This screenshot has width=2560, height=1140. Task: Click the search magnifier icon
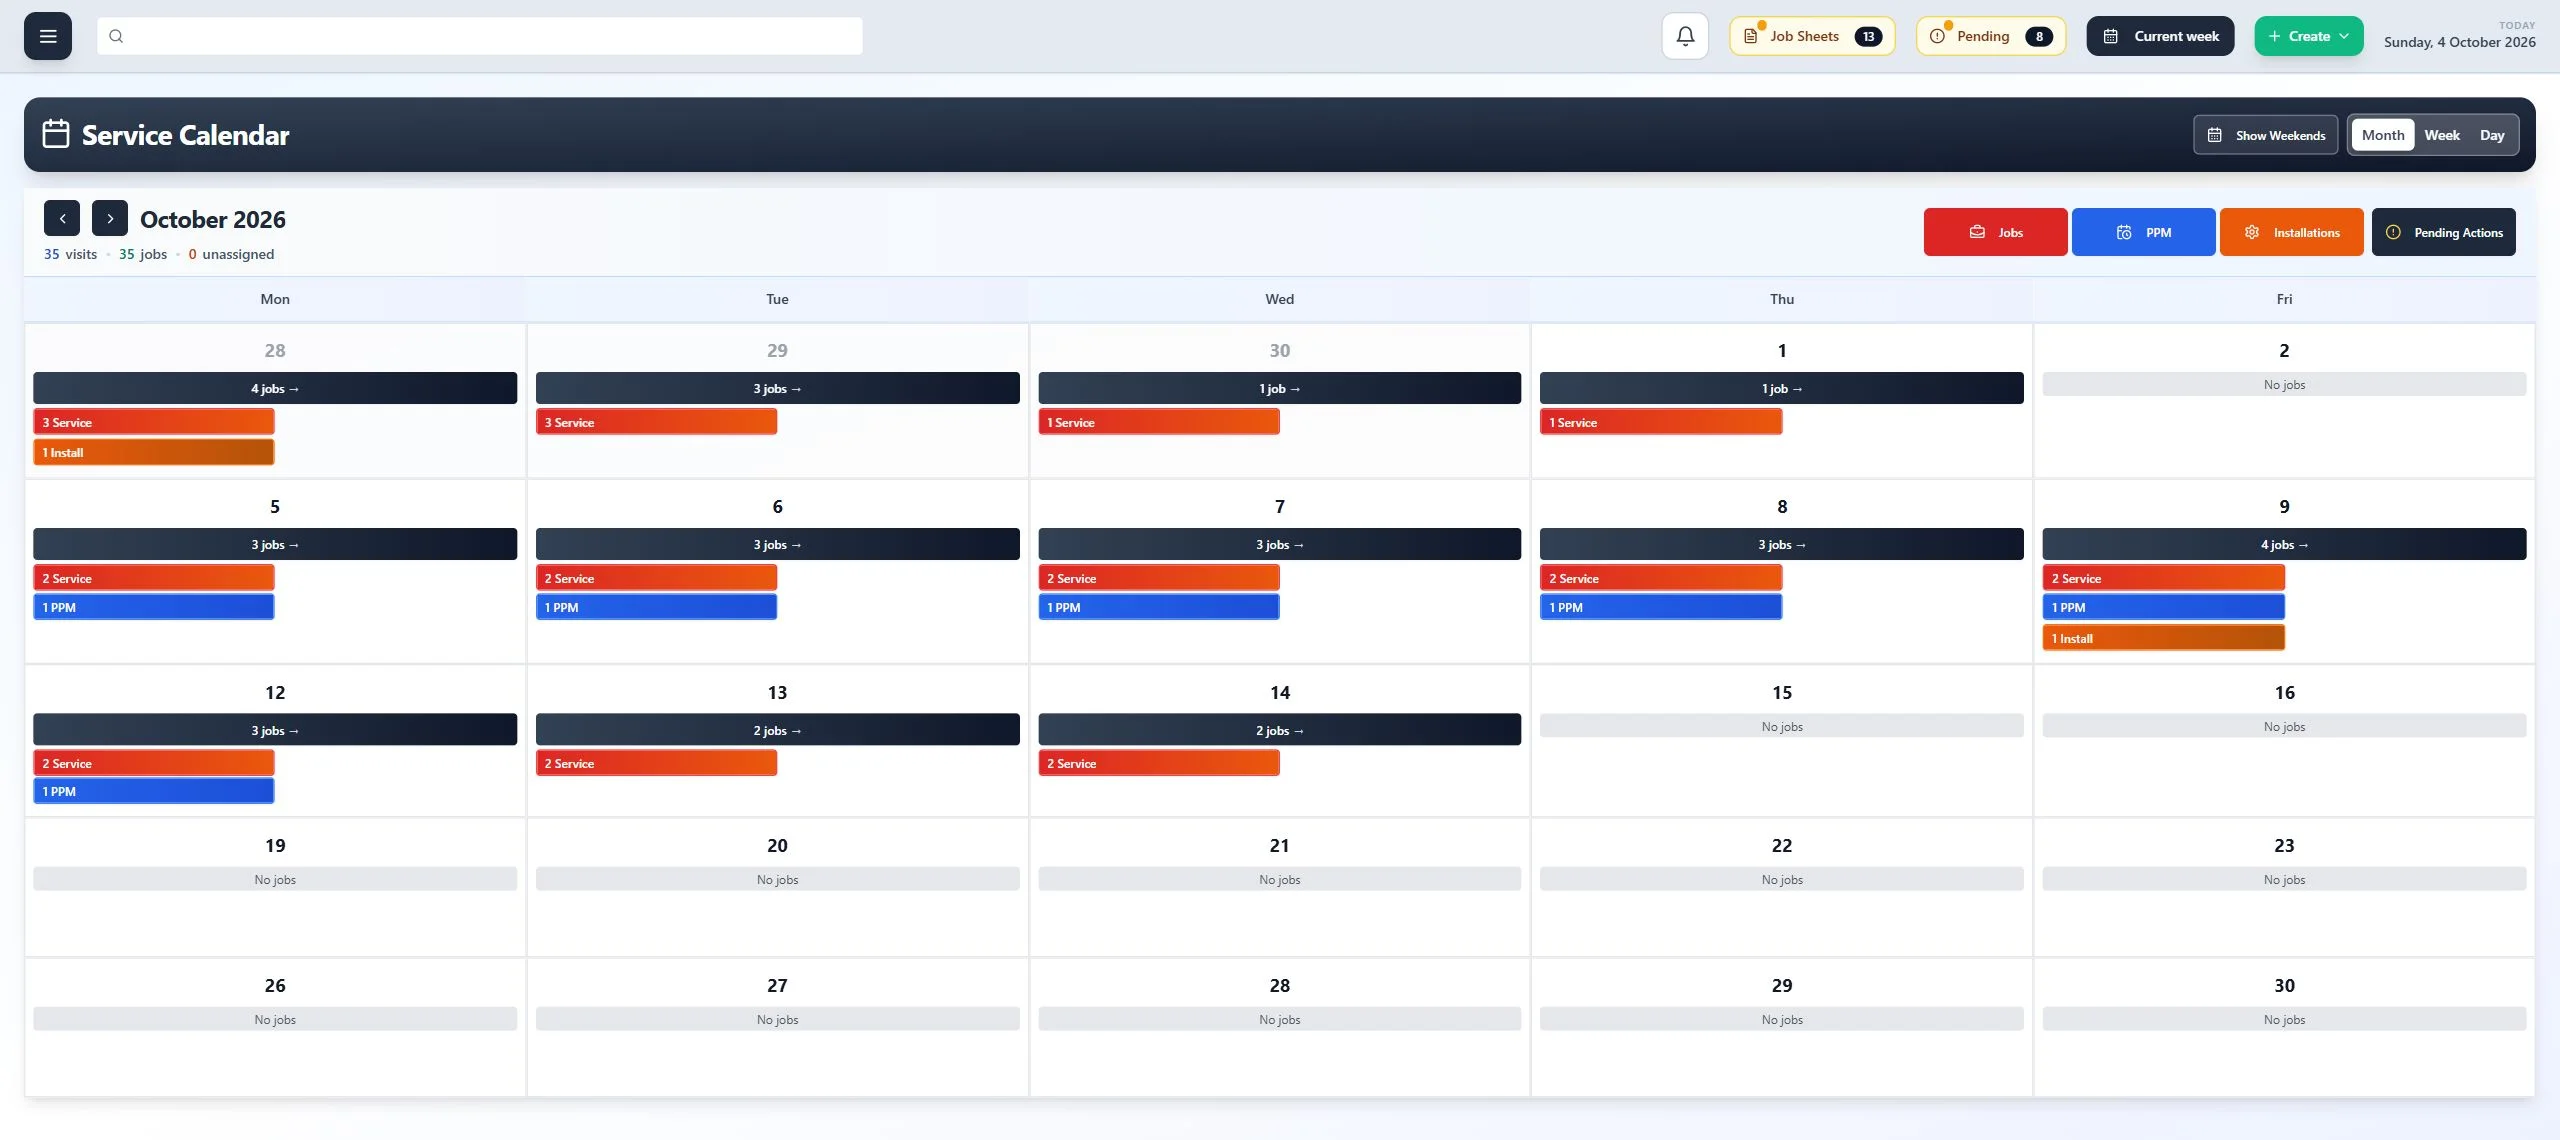(x=116, y=36)
